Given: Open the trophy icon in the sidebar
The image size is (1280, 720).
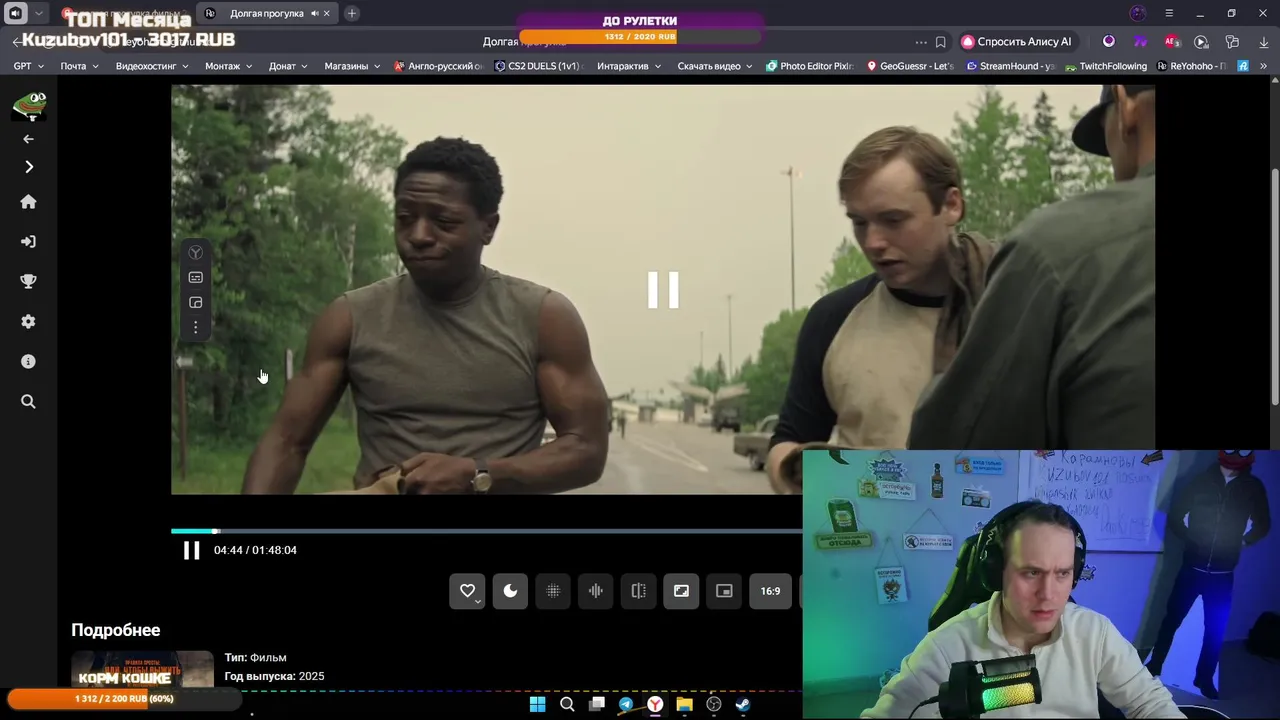Looking at the screenshot, I should point(28,282).
